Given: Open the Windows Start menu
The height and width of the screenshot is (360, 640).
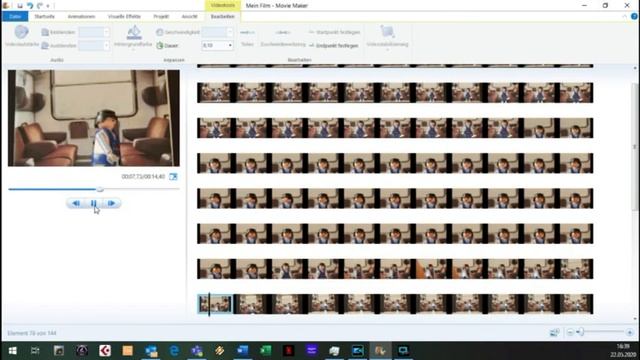Looking at the screenshot, I should pyautogui.click(x=12, y=351).
